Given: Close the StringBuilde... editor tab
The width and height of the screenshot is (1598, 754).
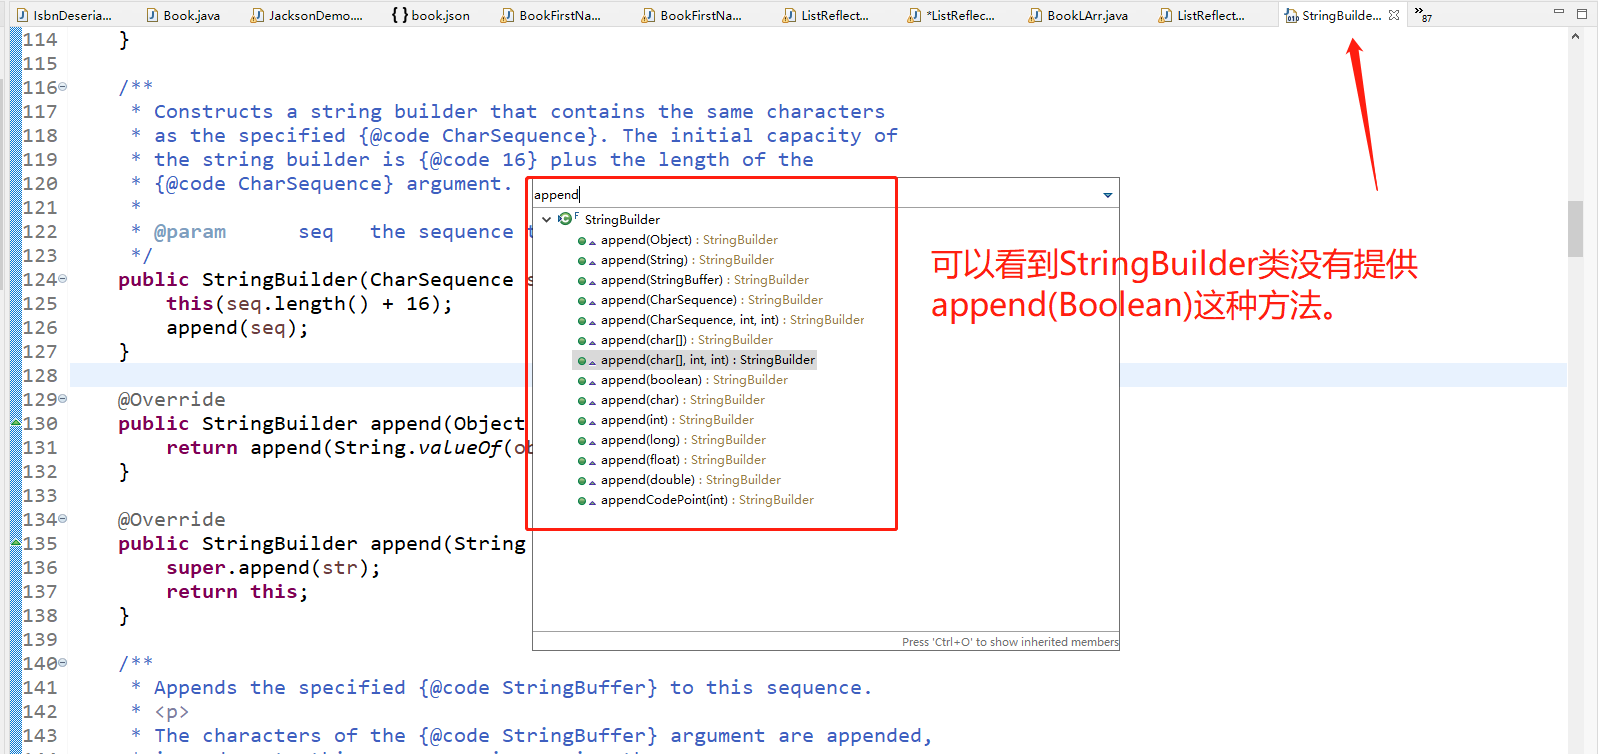Looking at the screenshot, I should click(1394, 15).
